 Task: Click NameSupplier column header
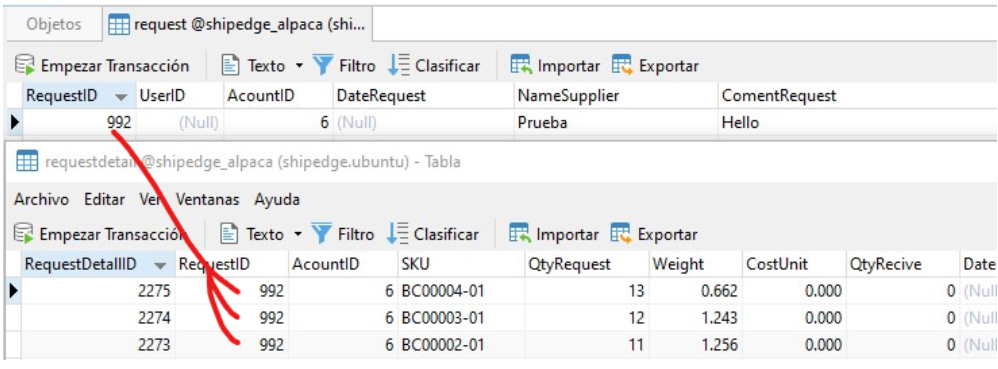616,96
